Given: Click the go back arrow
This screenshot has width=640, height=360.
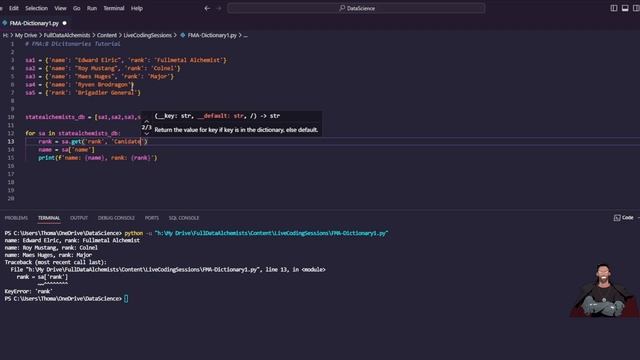Looking at the screenshot, I should tap(207, 8).
